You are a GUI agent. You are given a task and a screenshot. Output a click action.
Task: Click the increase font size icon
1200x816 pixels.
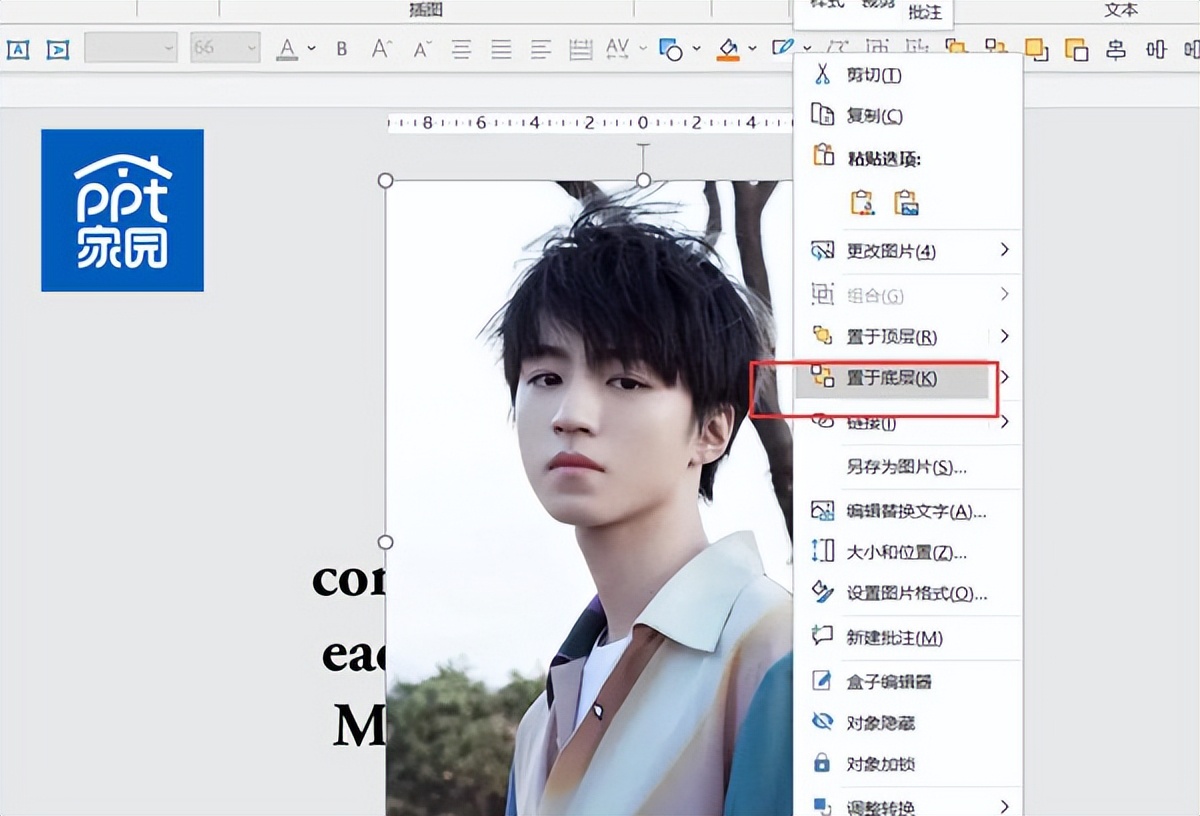(x=381, y=49)
